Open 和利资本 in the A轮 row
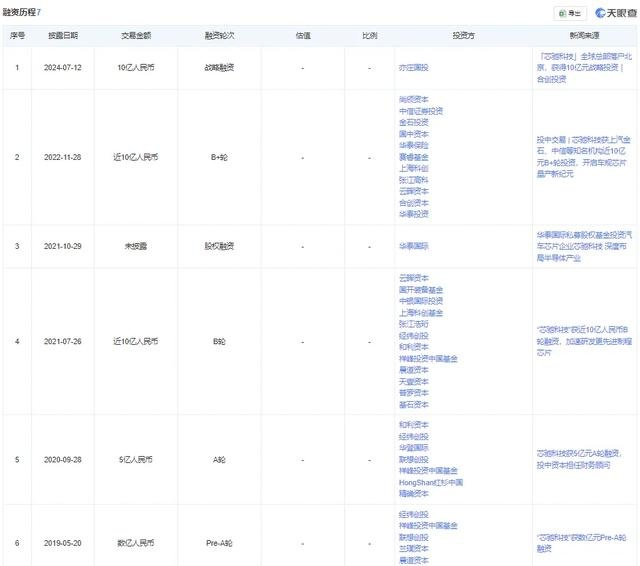 click(x=413, y=425)
